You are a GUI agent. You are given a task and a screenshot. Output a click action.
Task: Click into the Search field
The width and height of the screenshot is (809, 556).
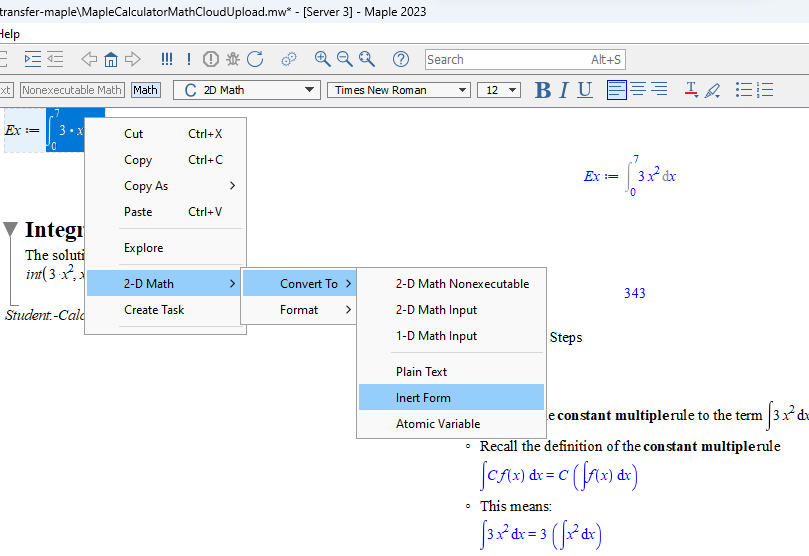click(525, 59)
